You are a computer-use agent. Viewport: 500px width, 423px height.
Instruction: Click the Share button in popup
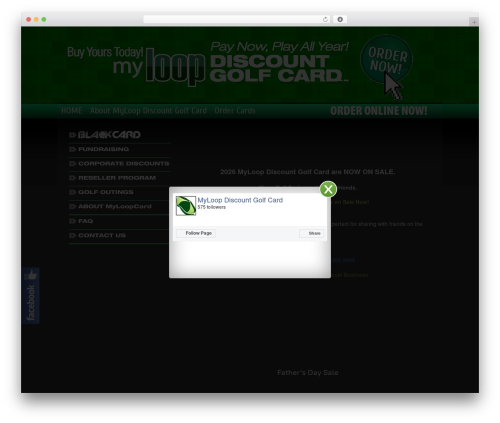311,233
